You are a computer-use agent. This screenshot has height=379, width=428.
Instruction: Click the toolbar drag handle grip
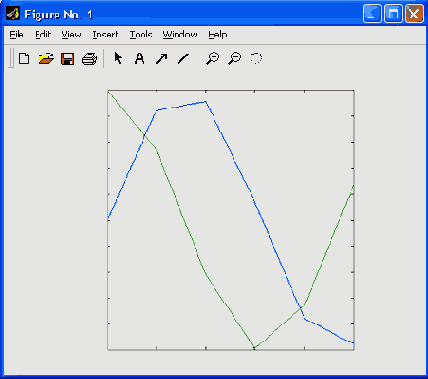coord(11,58)
